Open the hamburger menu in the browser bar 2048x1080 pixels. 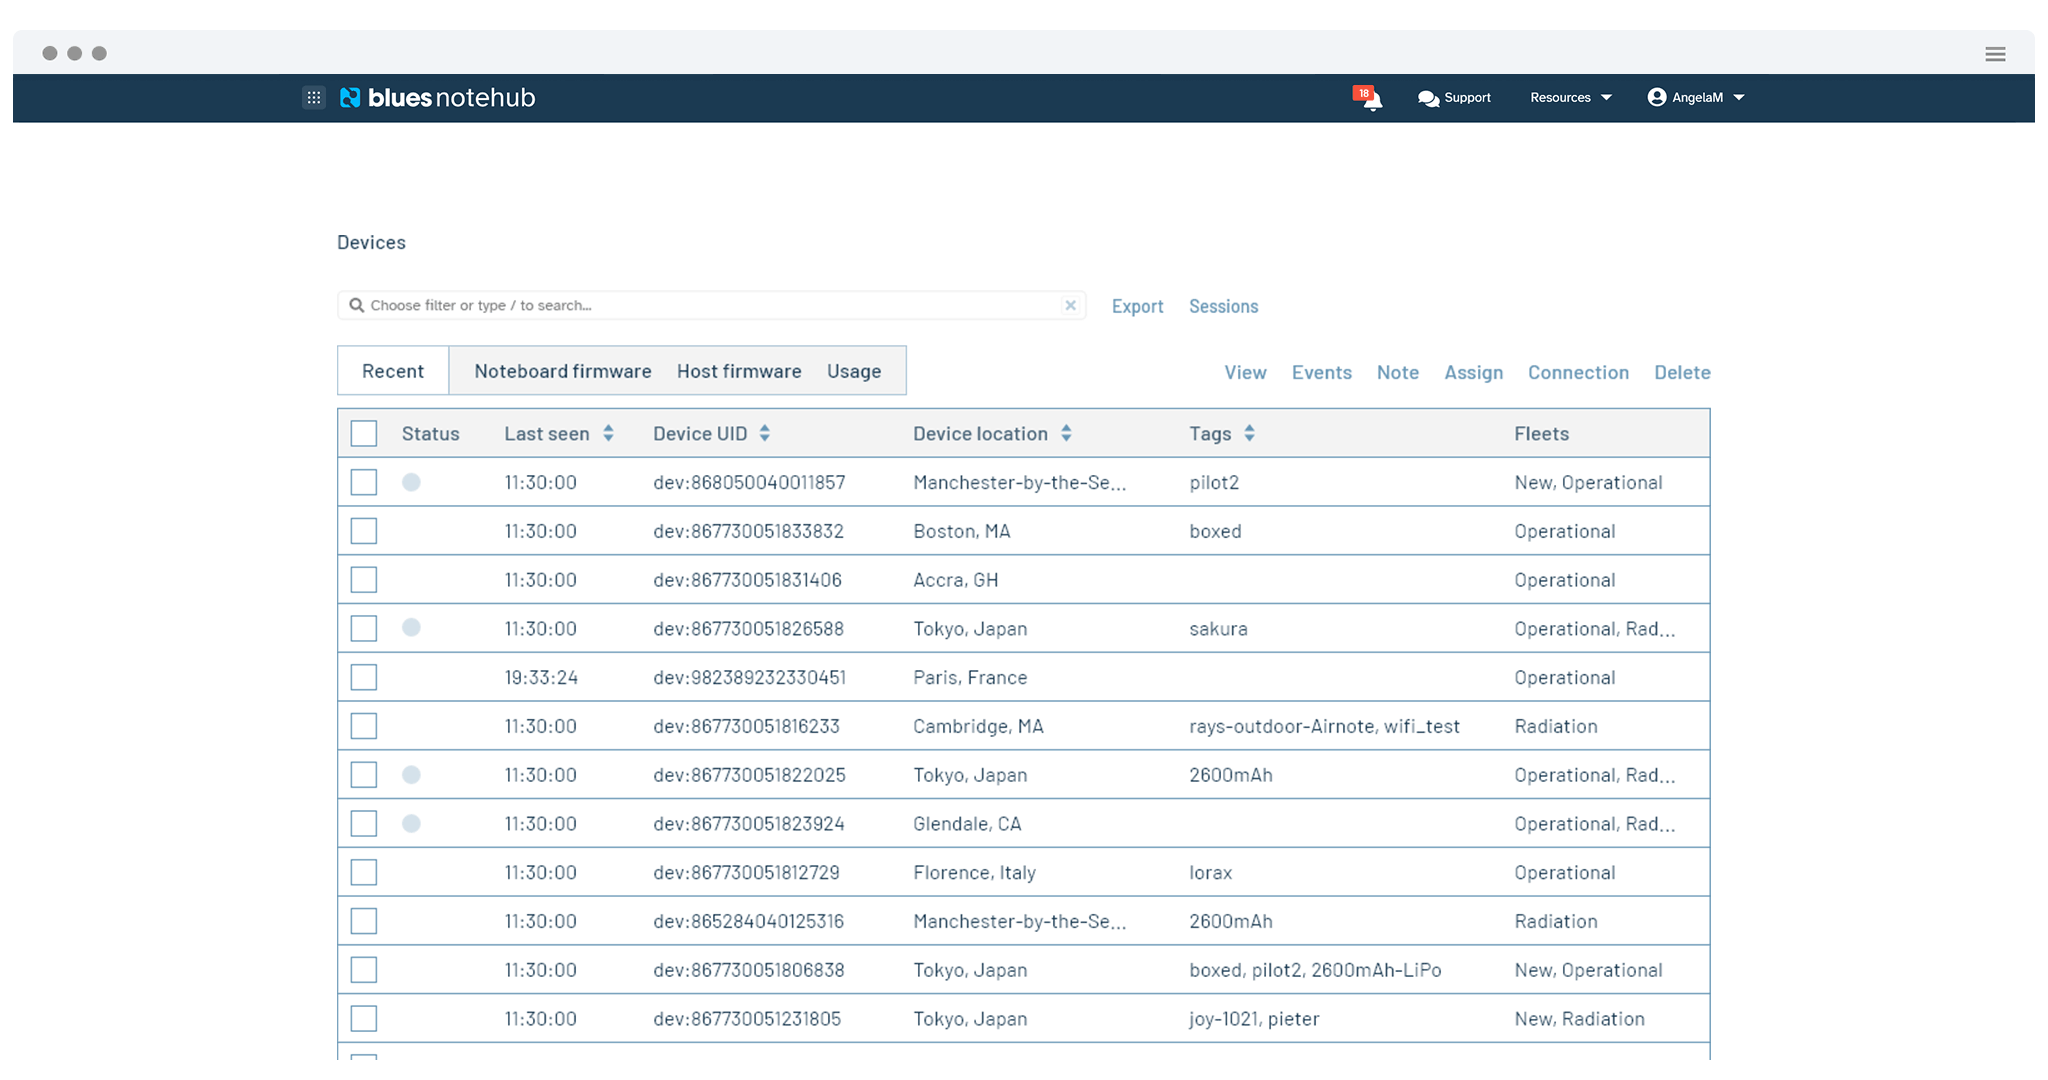click(1995, 54)
